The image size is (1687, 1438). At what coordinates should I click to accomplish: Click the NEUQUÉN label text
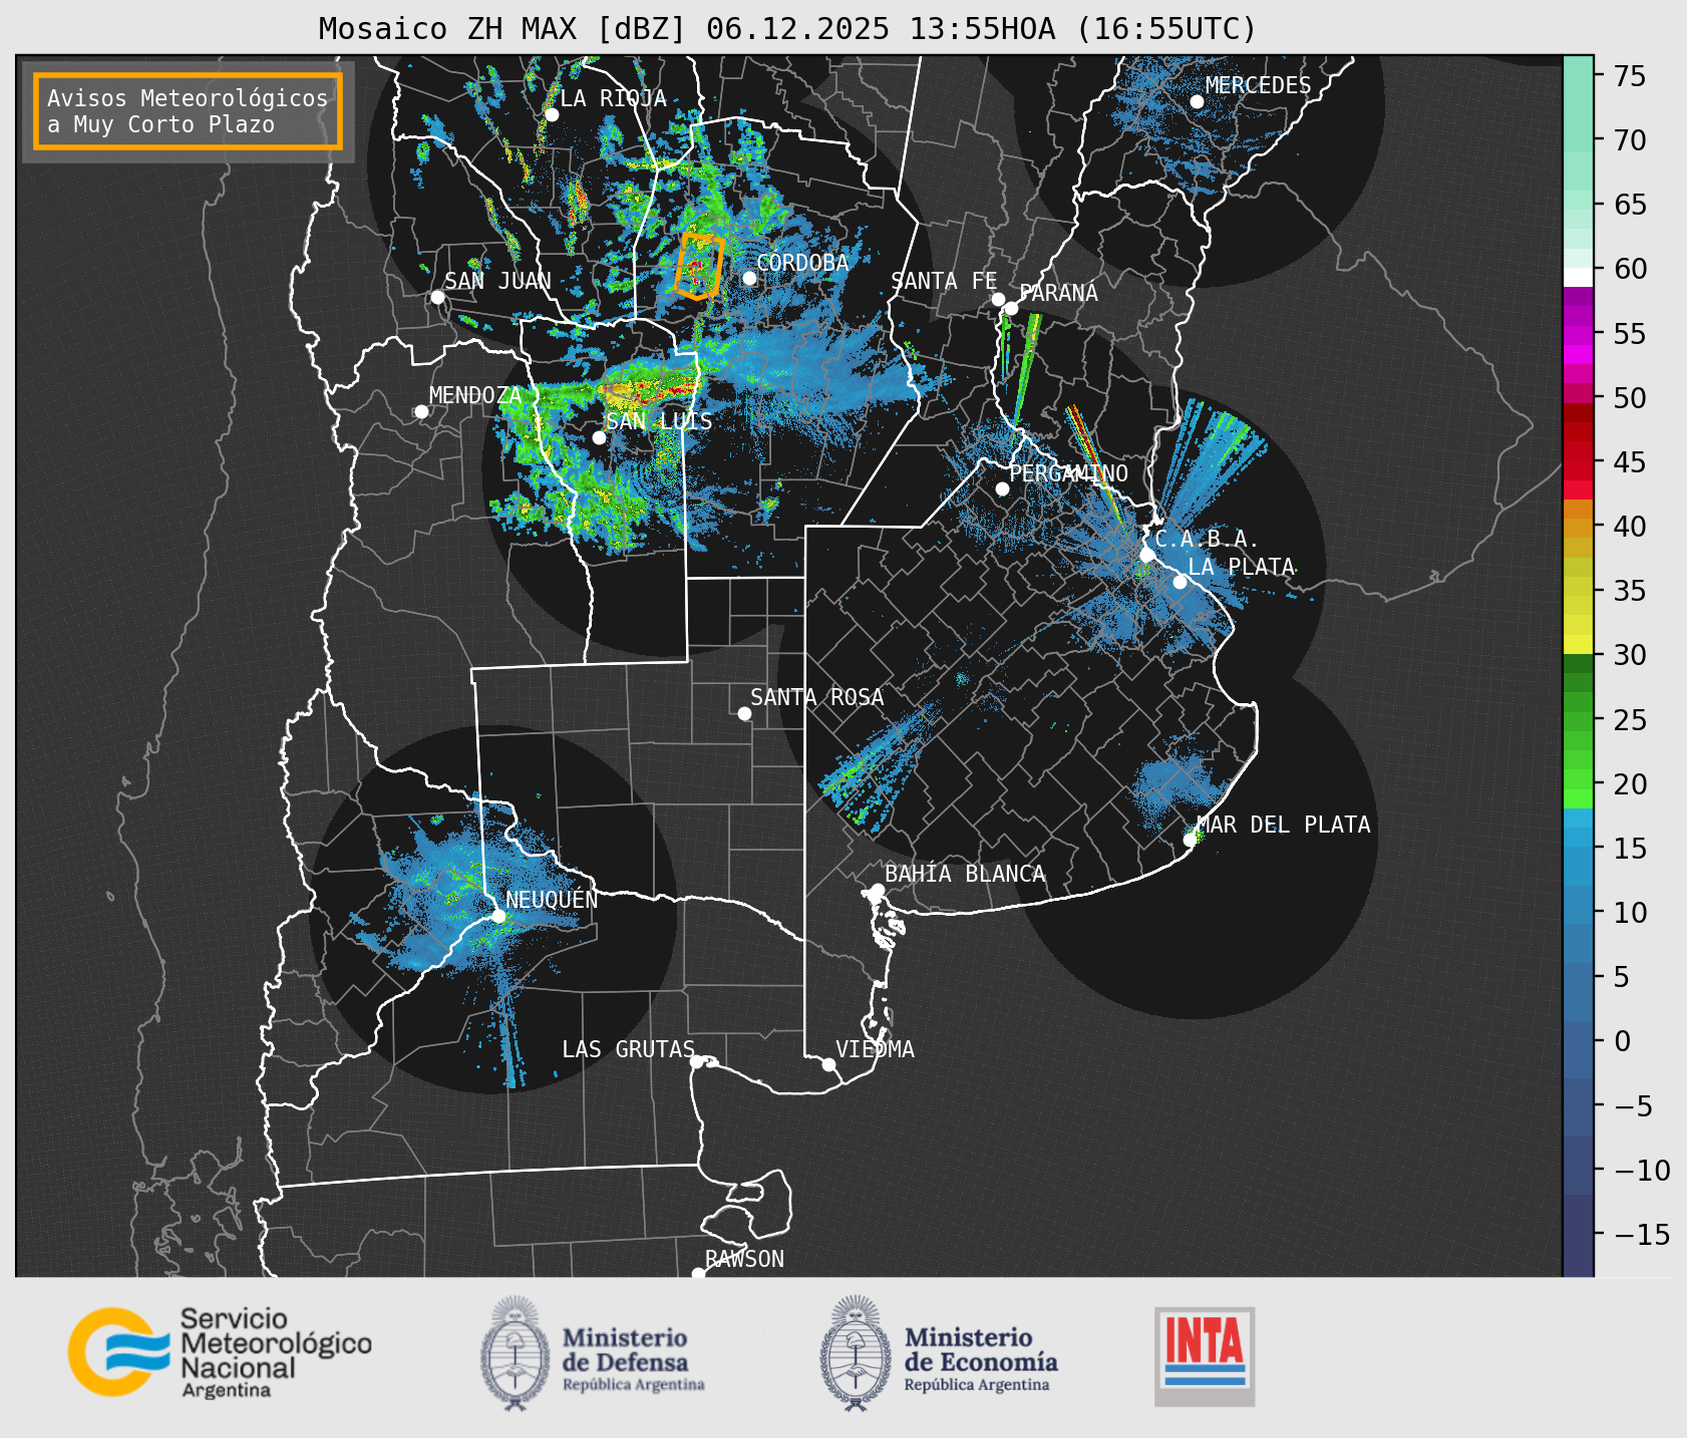[552, 899]
